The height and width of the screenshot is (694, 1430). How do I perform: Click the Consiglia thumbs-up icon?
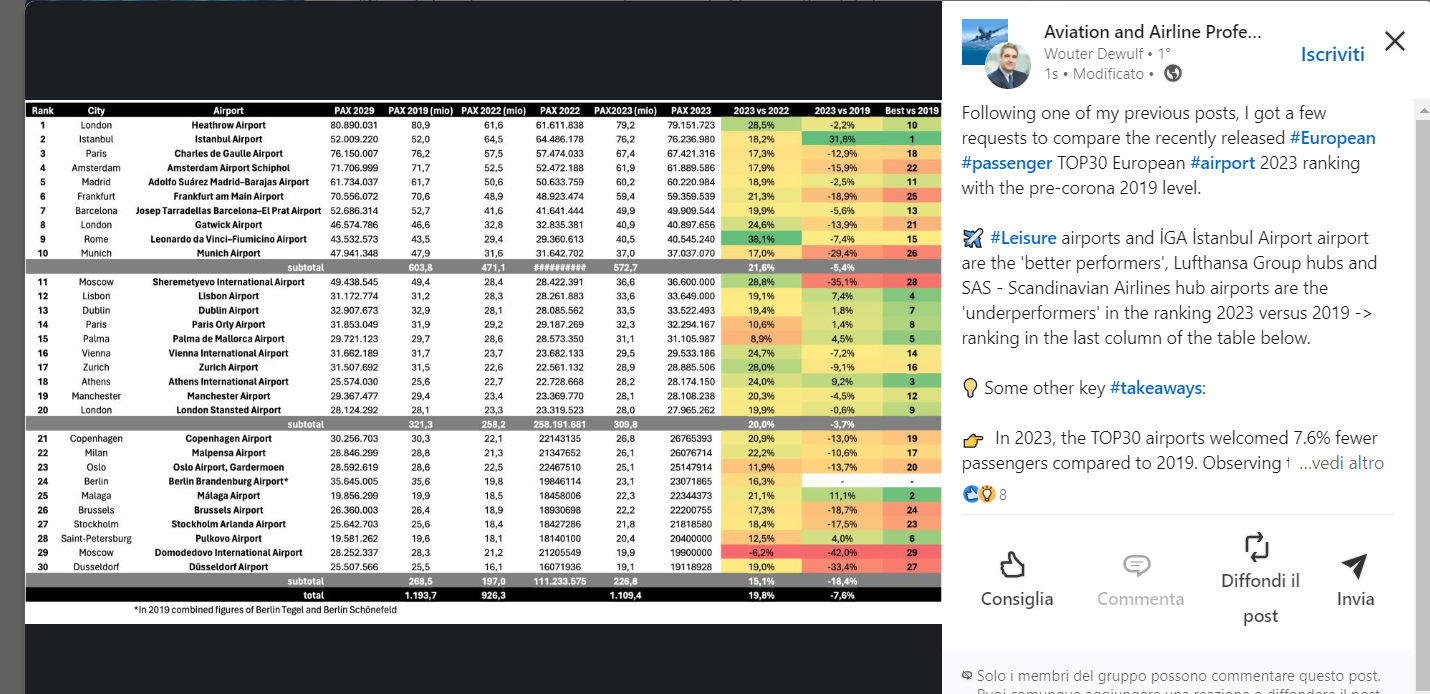[1013, 565]
